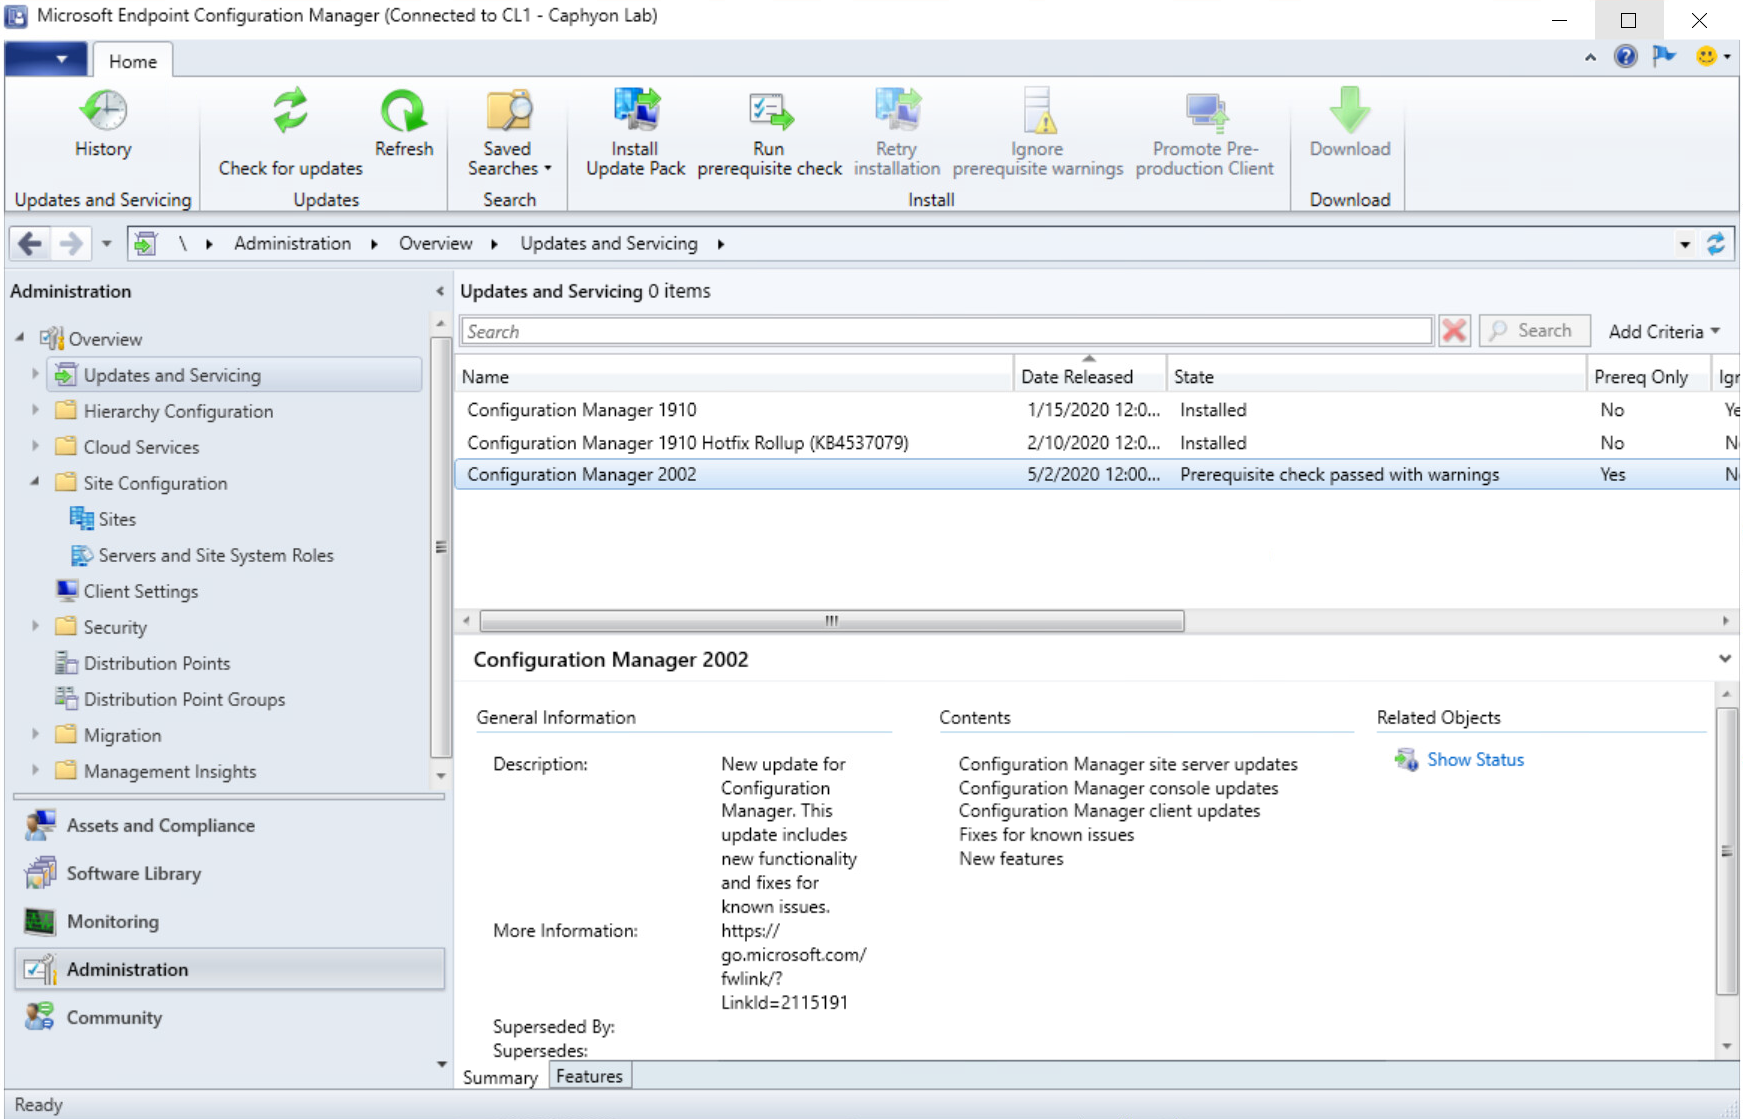Click the forward navigation arrow

71,243
